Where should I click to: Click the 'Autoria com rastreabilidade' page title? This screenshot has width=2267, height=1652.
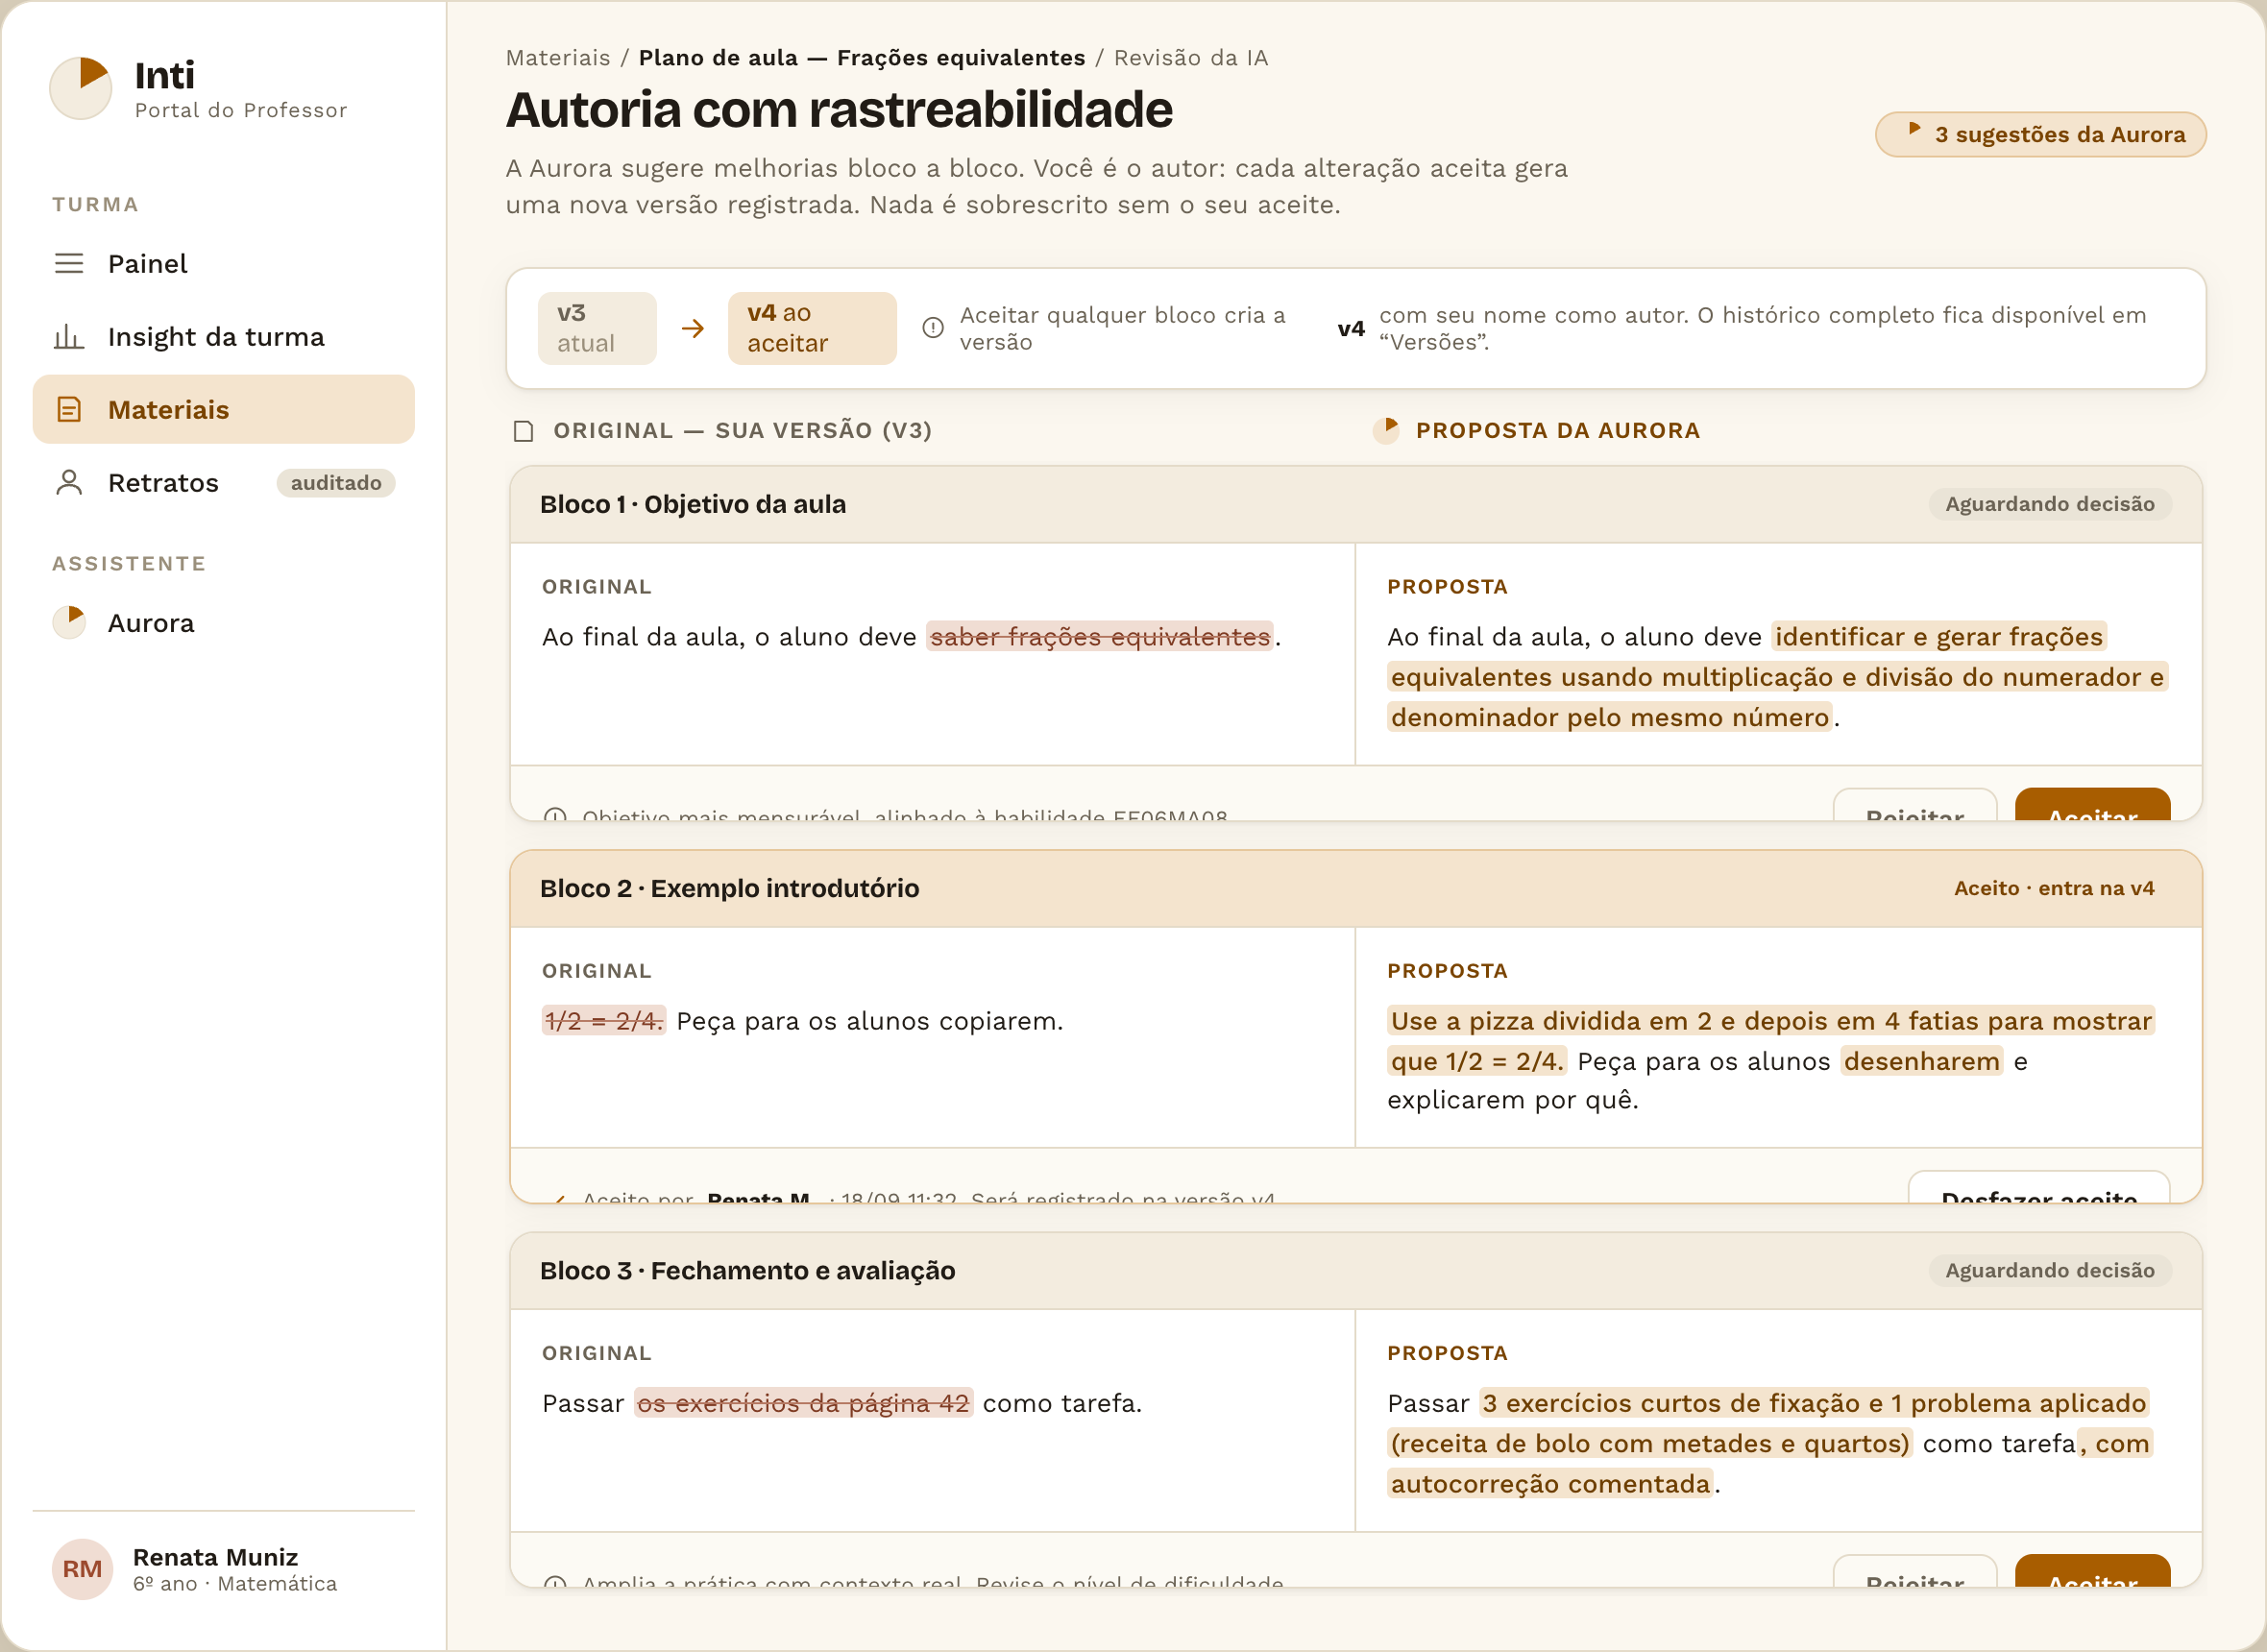pyautogui.click(x=839, y=109)
